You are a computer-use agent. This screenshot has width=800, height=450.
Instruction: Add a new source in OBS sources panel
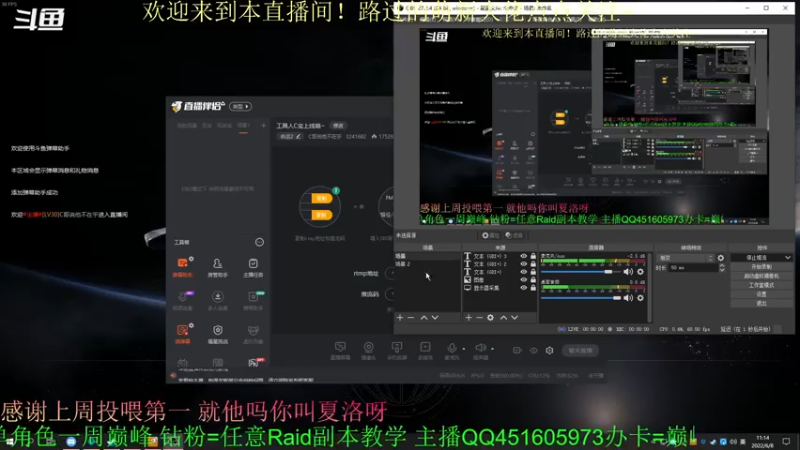(x=468, y=317)
